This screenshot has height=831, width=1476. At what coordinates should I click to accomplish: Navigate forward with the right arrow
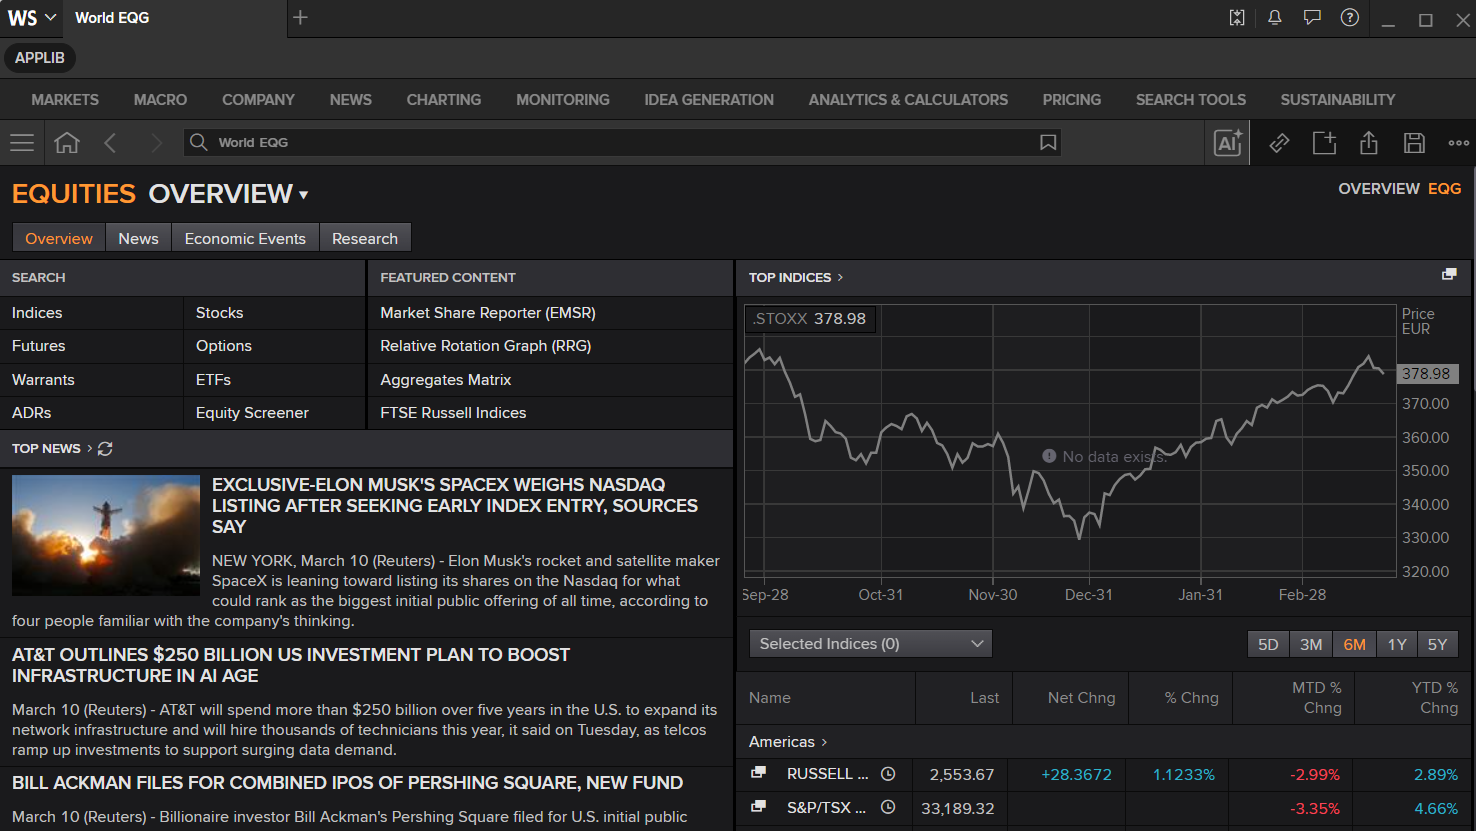tap(156, 143)
